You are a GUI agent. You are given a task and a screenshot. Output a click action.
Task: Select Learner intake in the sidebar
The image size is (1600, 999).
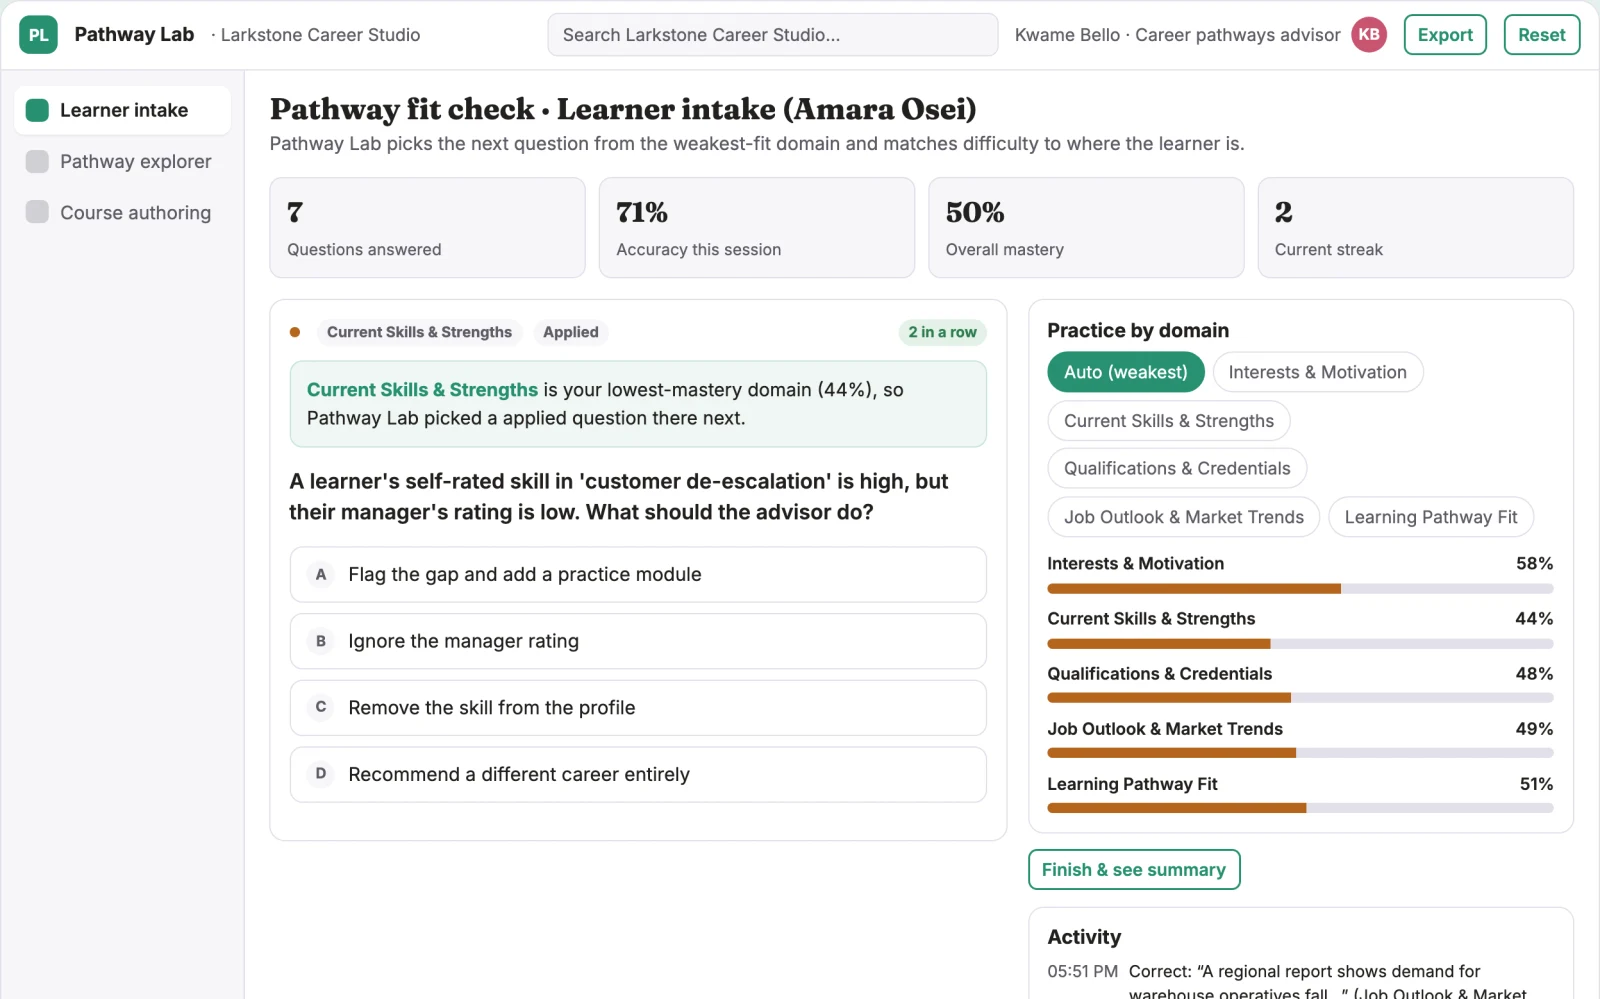122,110
